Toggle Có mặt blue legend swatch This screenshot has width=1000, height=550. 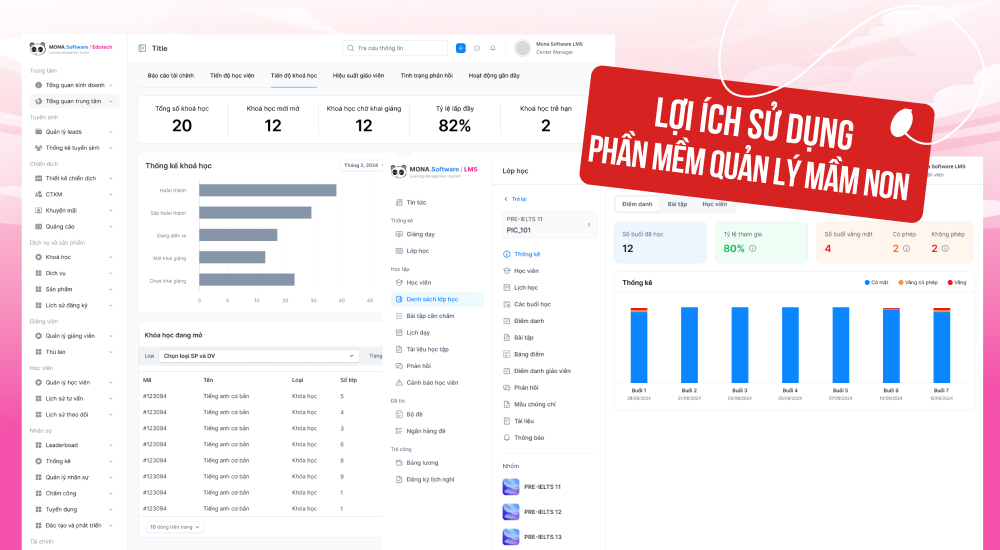tap(867, 283)
